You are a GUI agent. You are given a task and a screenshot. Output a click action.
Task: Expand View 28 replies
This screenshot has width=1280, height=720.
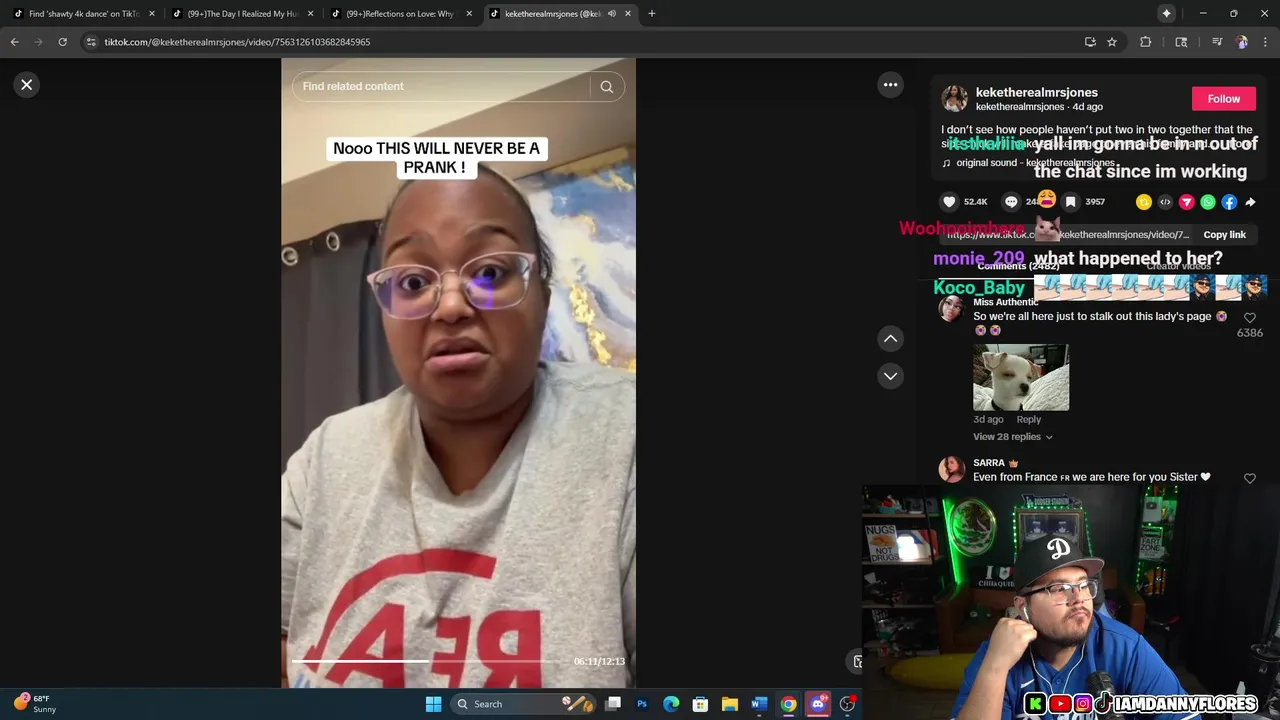pos(1012,437)
